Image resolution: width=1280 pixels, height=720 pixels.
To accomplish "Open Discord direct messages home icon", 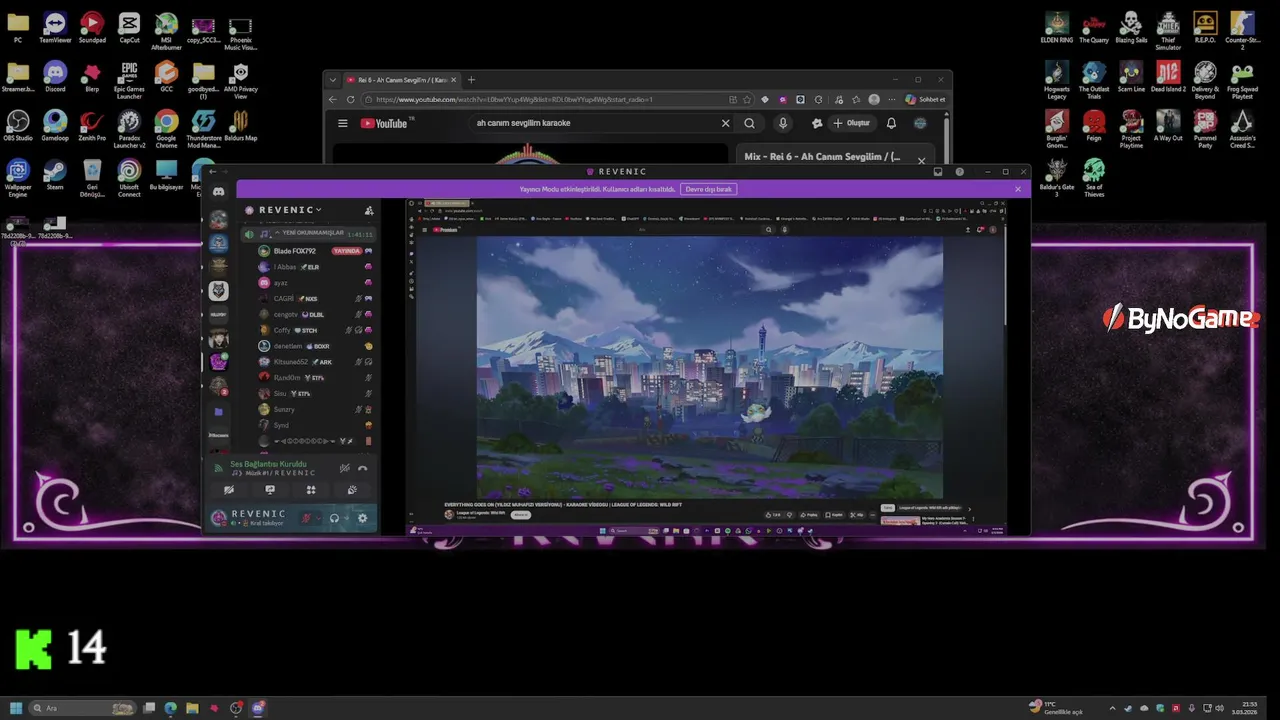I will point(218,192).
